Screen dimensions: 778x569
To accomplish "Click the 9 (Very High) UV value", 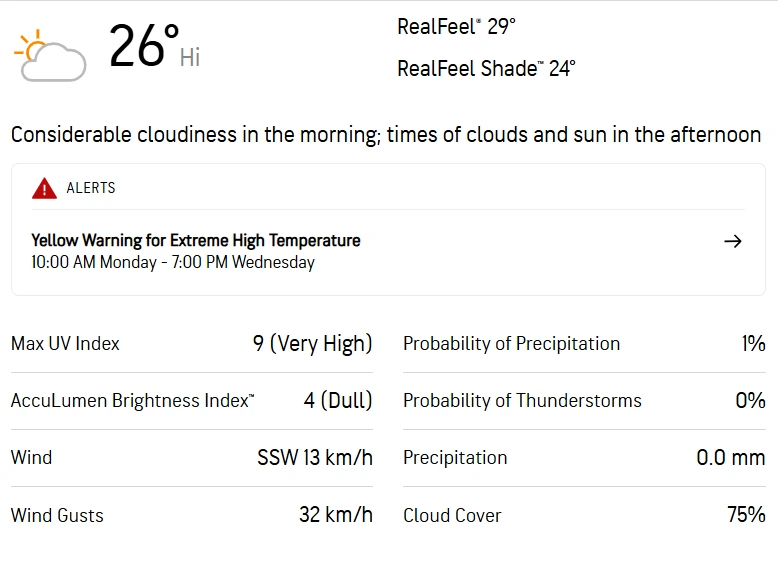I will [313, 344].
